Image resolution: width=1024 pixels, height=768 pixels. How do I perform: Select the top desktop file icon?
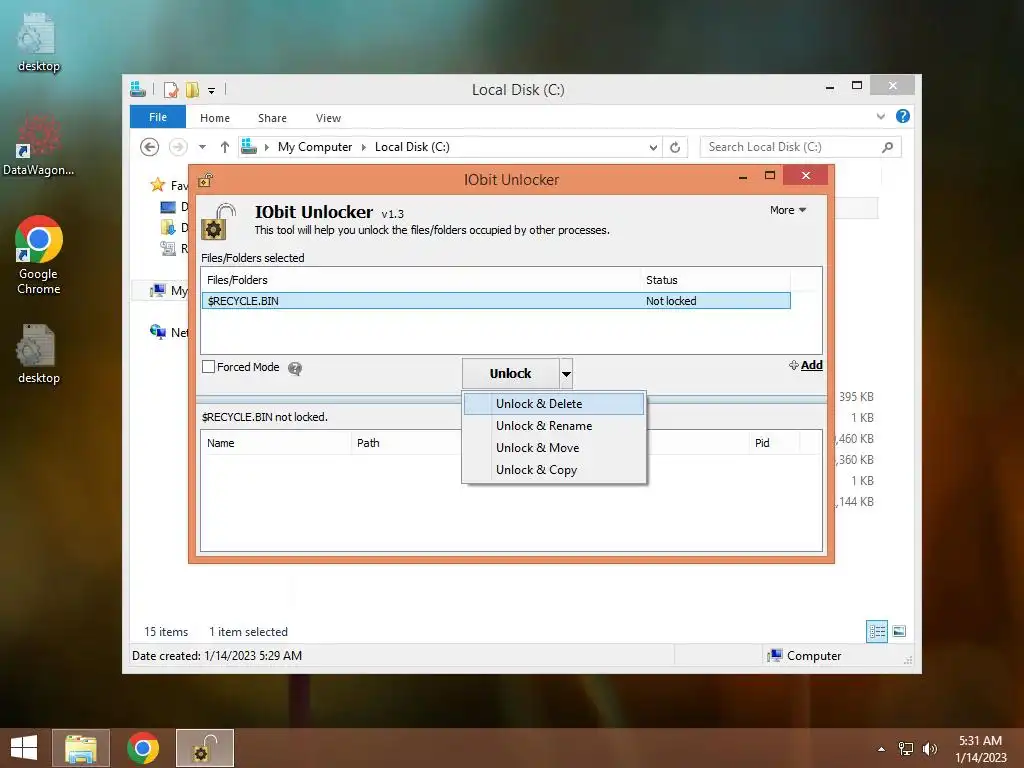pos(39,42)
